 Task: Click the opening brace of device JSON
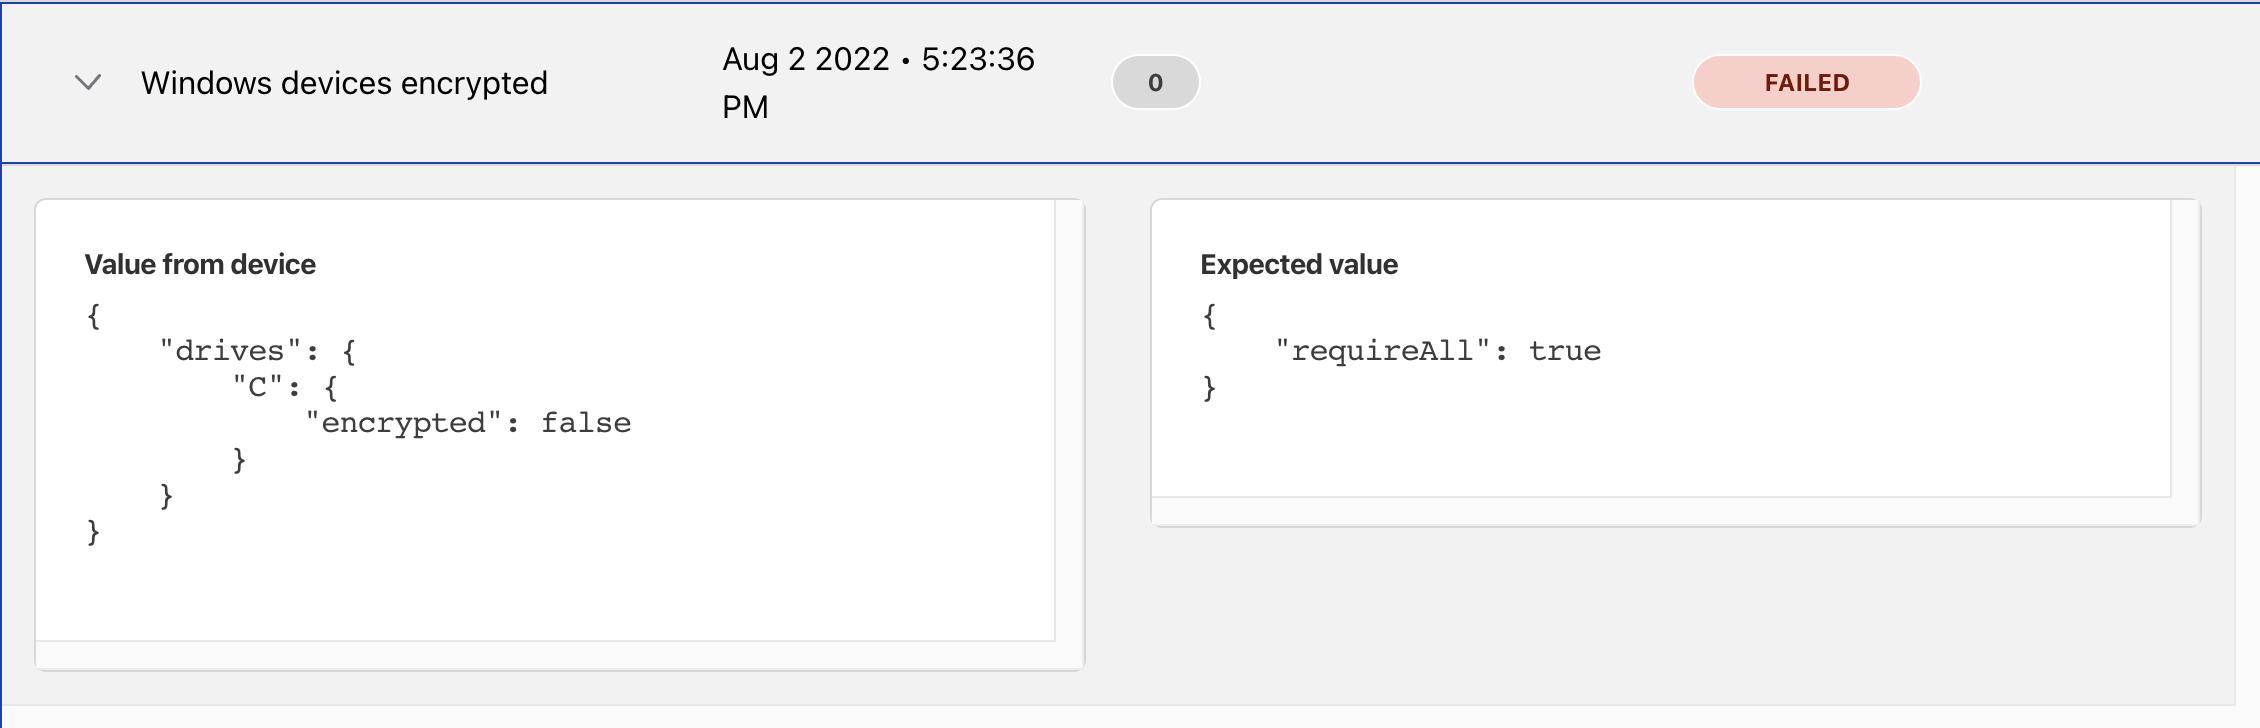(94, 316)
